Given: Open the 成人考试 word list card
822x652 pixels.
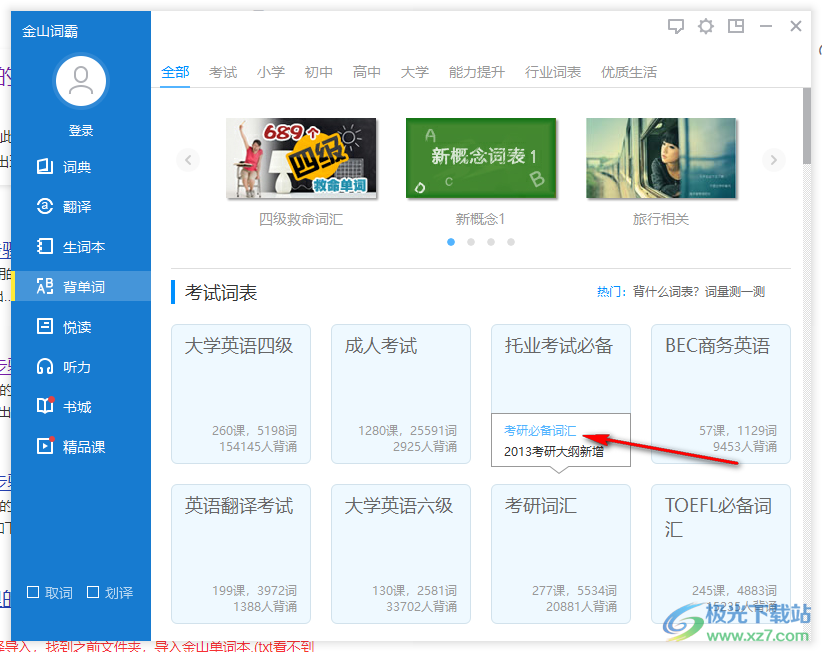Looking at the screenshot, I should [x=401, y=394].
